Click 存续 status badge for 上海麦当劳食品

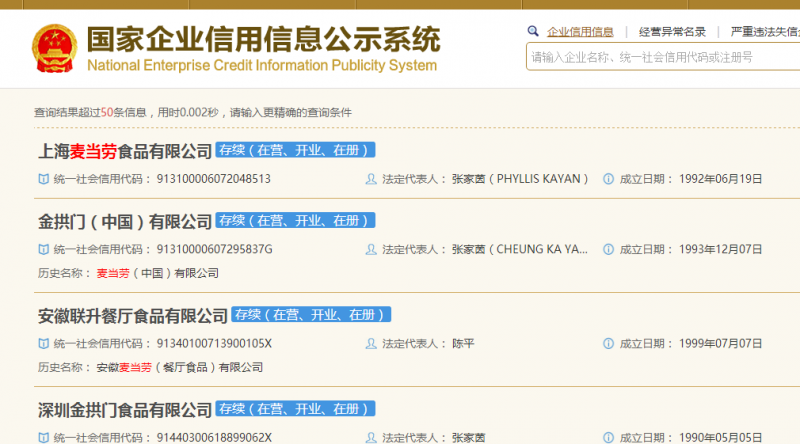click(x=296, y=151)
